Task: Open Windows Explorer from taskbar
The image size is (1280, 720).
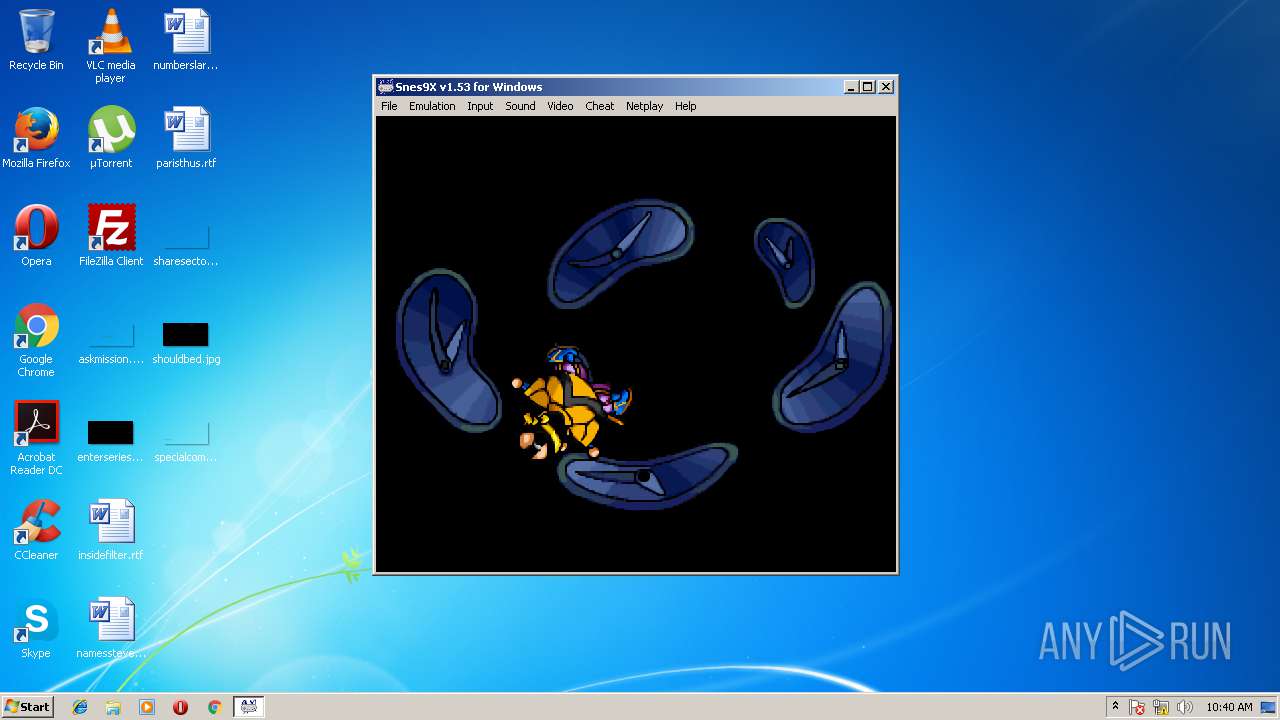Action: point(113,707)
